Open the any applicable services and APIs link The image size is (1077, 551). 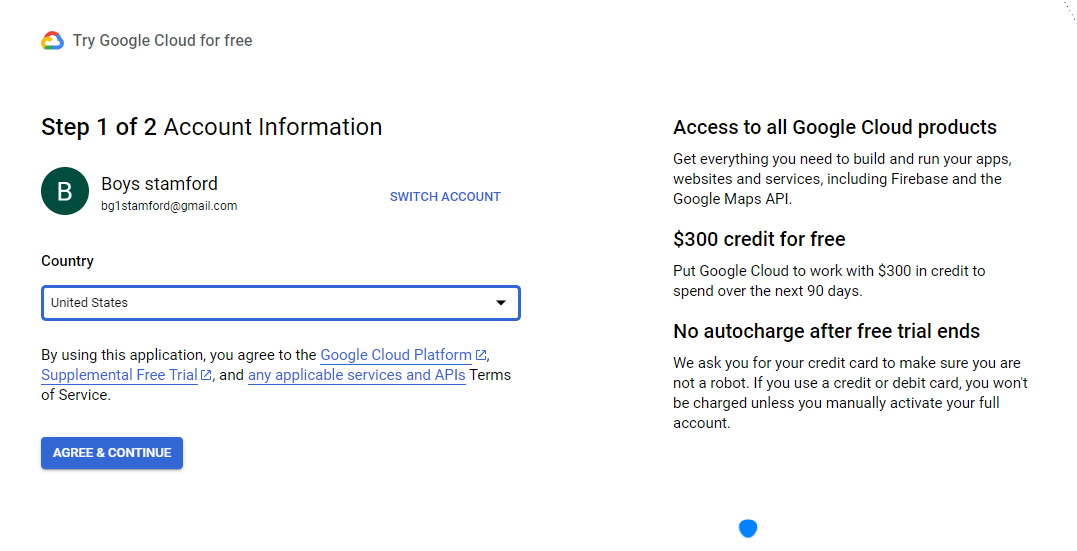pyautogui.click(x=356, y=375)
